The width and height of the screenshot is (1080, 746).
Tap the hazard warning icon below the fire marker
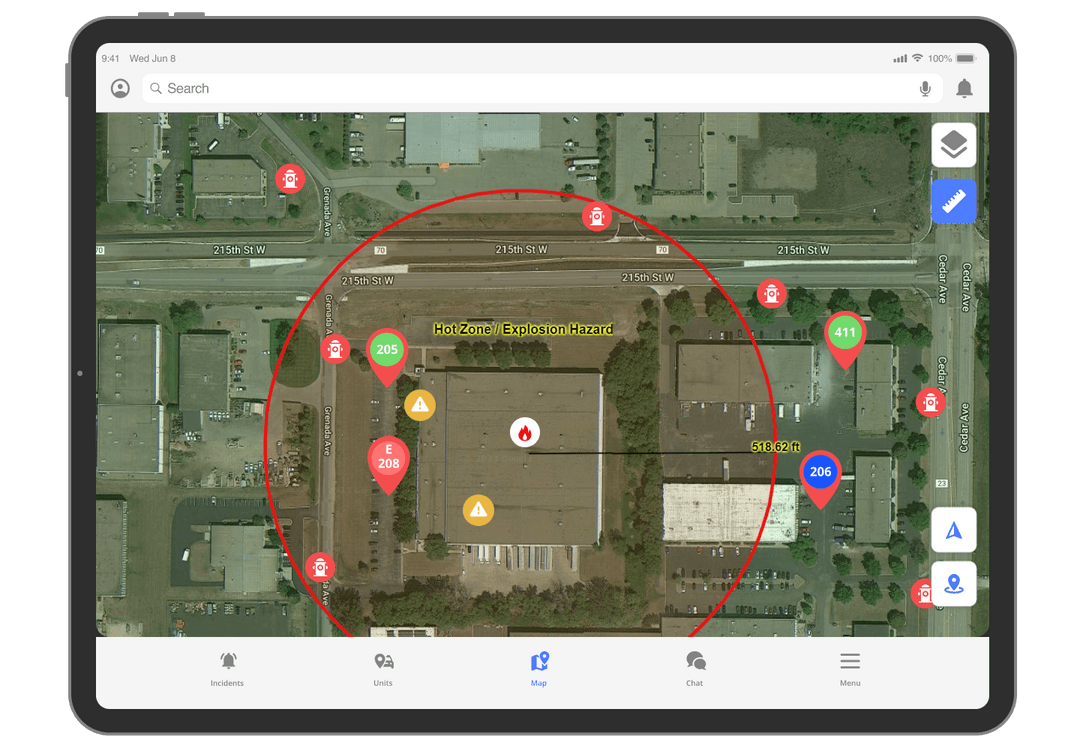point(478,510)
